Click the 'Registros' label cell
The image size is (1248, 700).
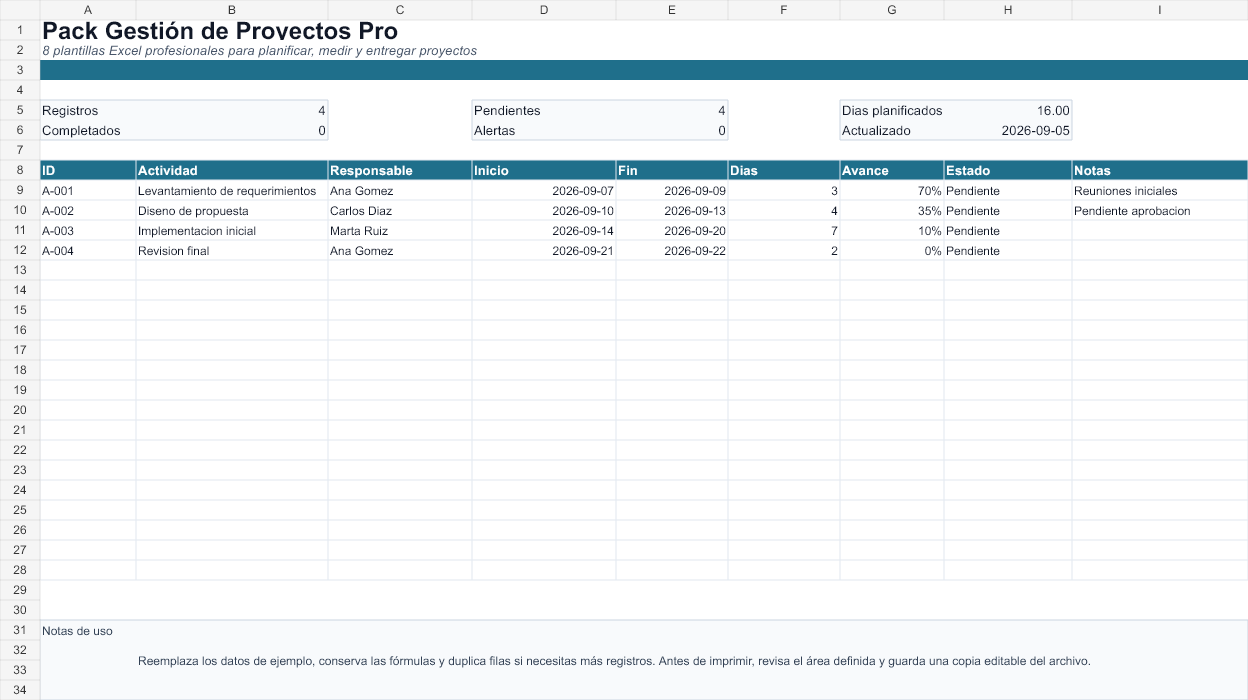click(88, 110)
